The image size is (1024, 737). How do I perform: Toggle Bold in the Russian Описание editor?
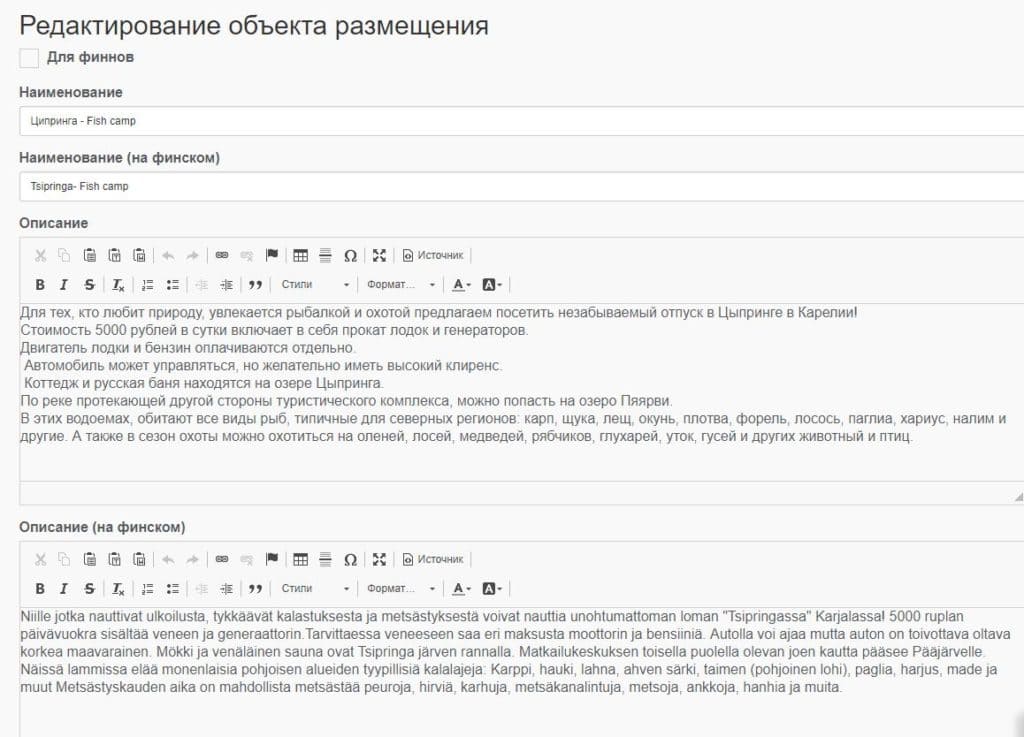(x=41, y=285)
